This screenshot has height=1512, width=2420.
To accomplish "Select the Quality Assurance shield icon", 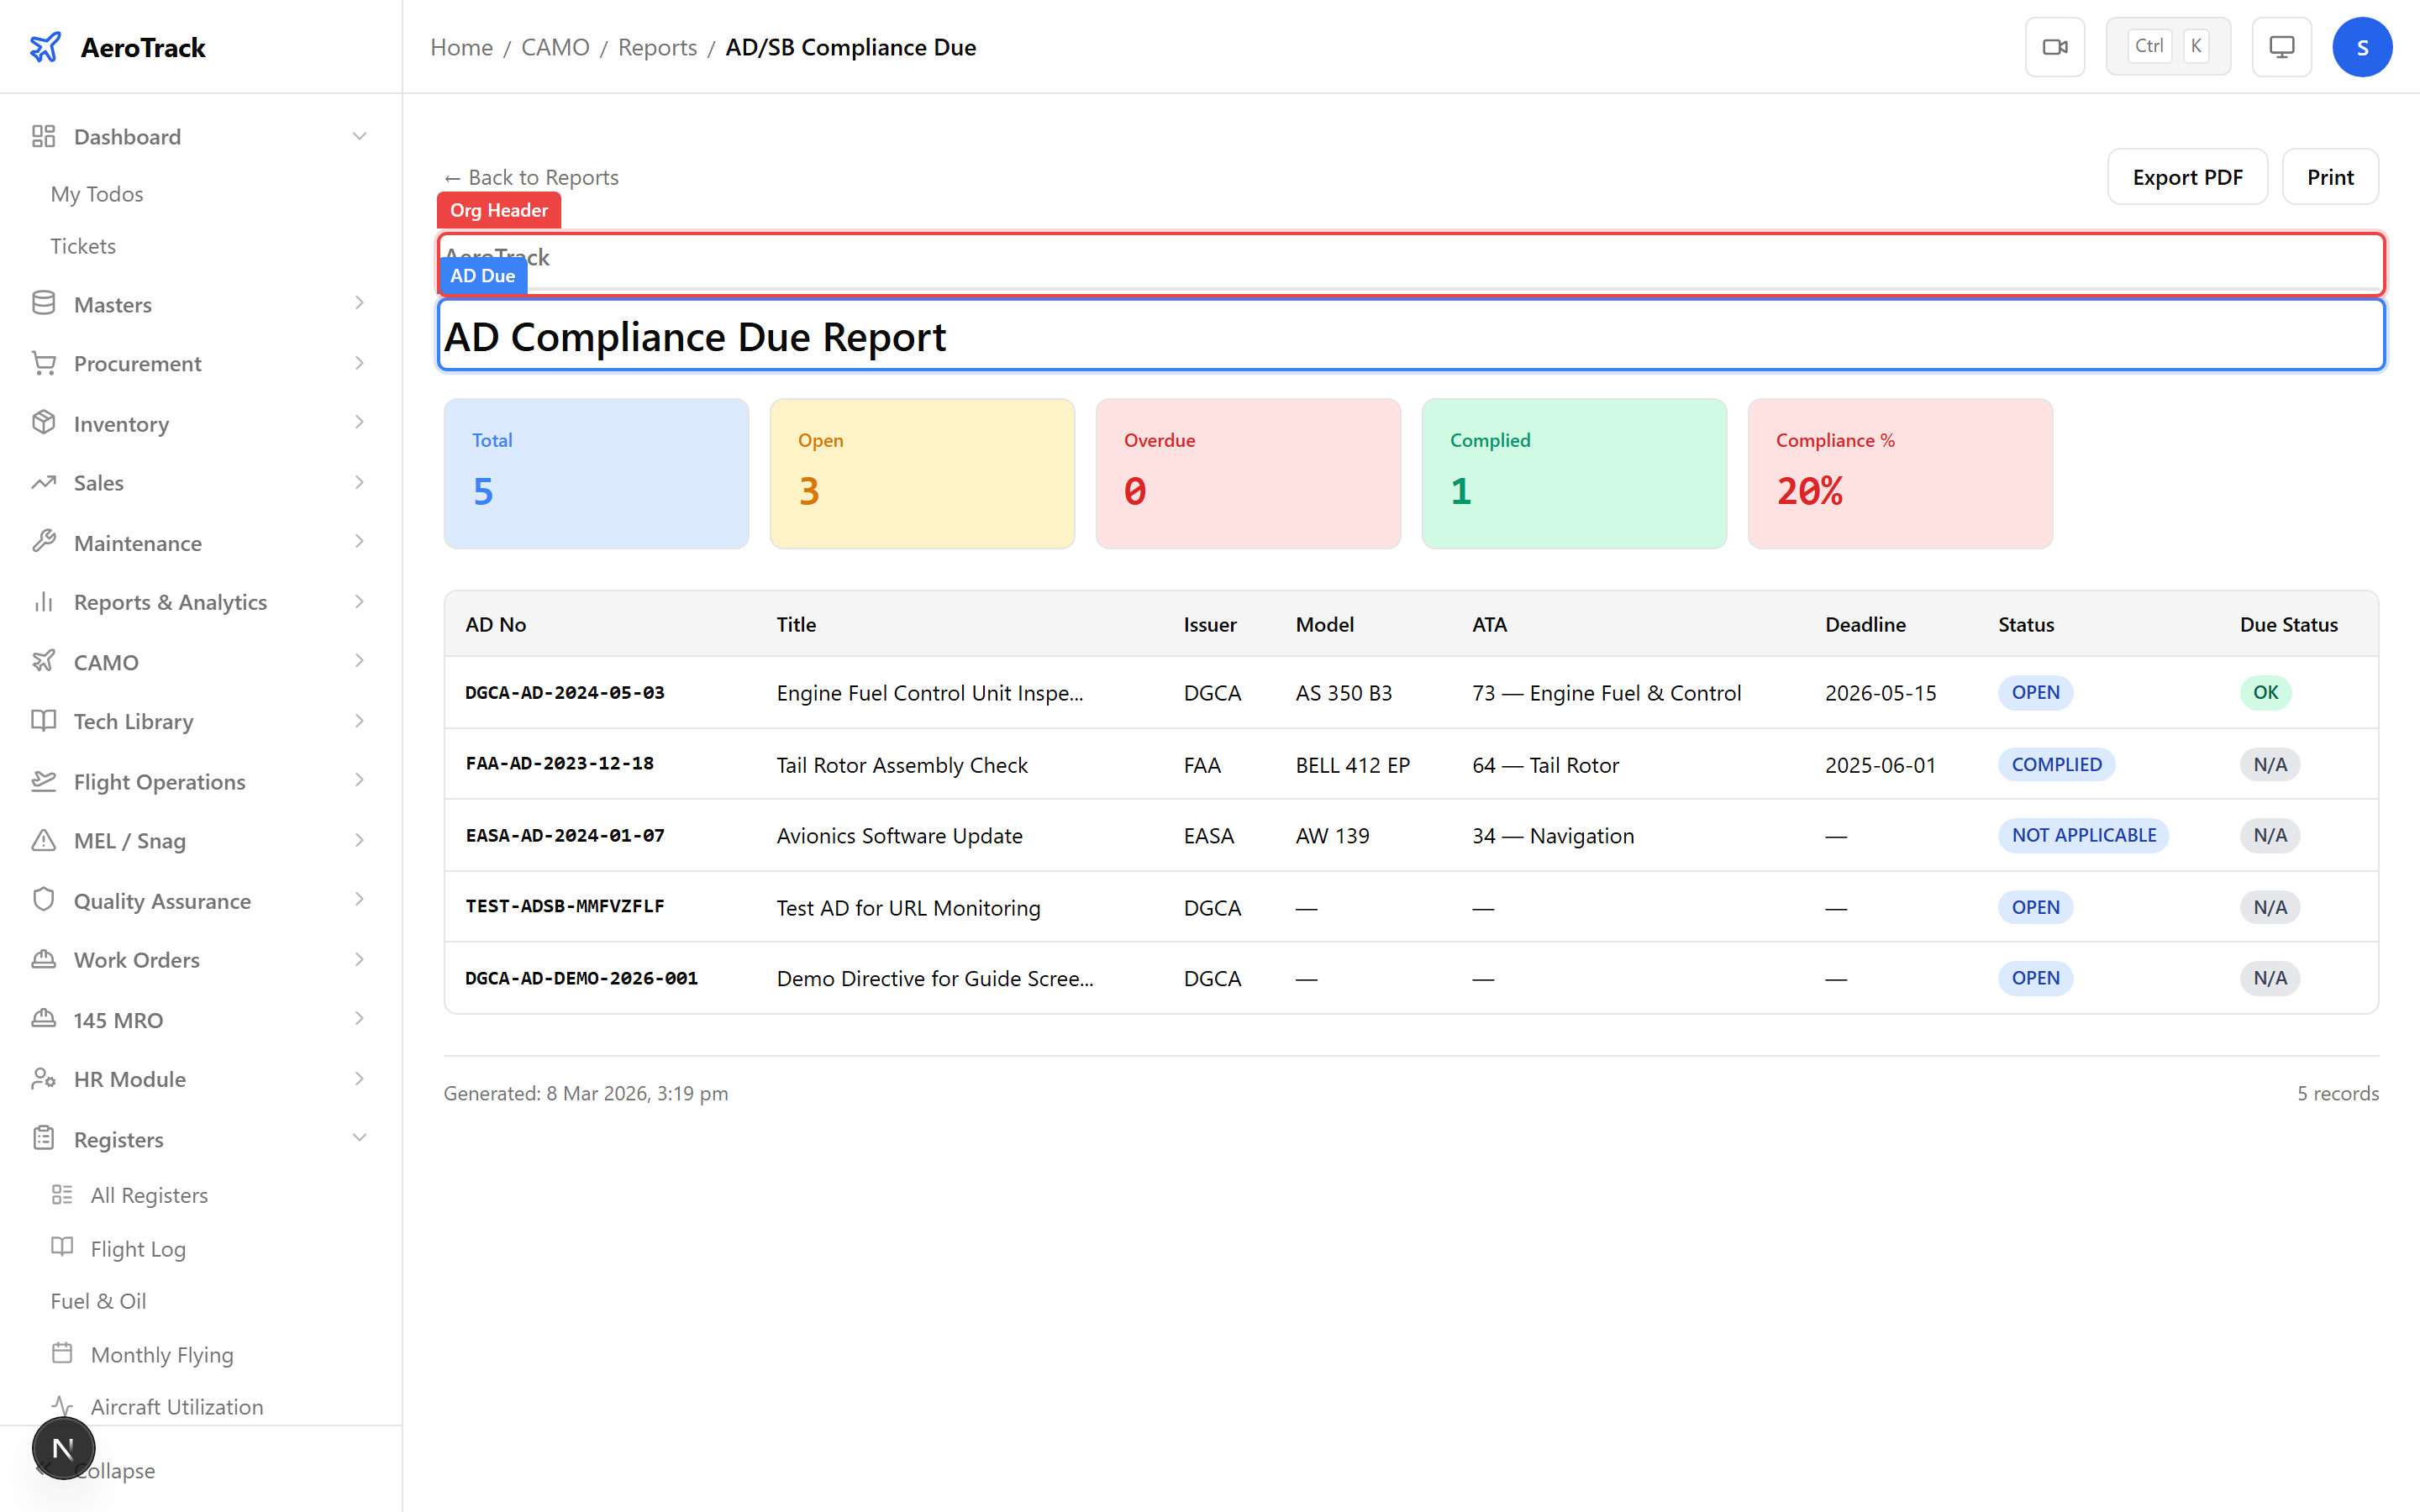I will pos(44,900).
